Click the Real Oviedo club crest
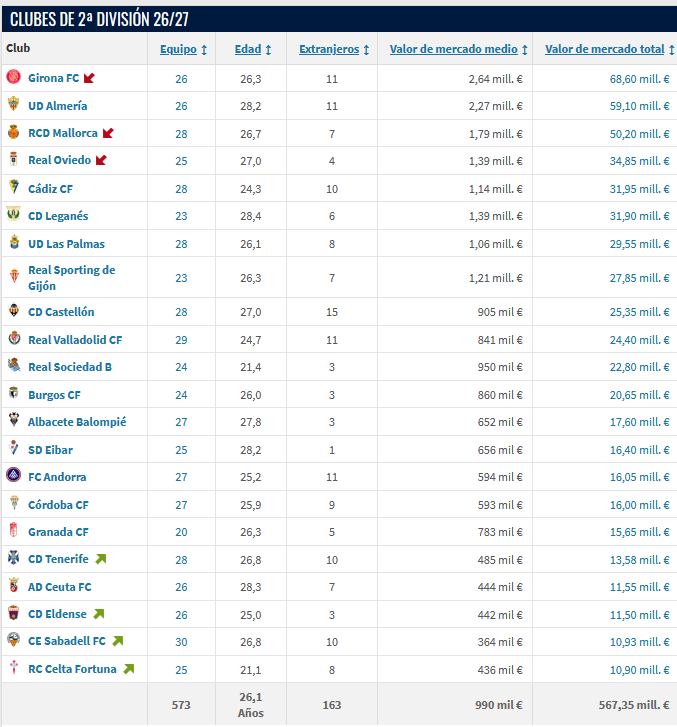The width and height of the screenshot is (677, 727). click(x=13, y=159)
